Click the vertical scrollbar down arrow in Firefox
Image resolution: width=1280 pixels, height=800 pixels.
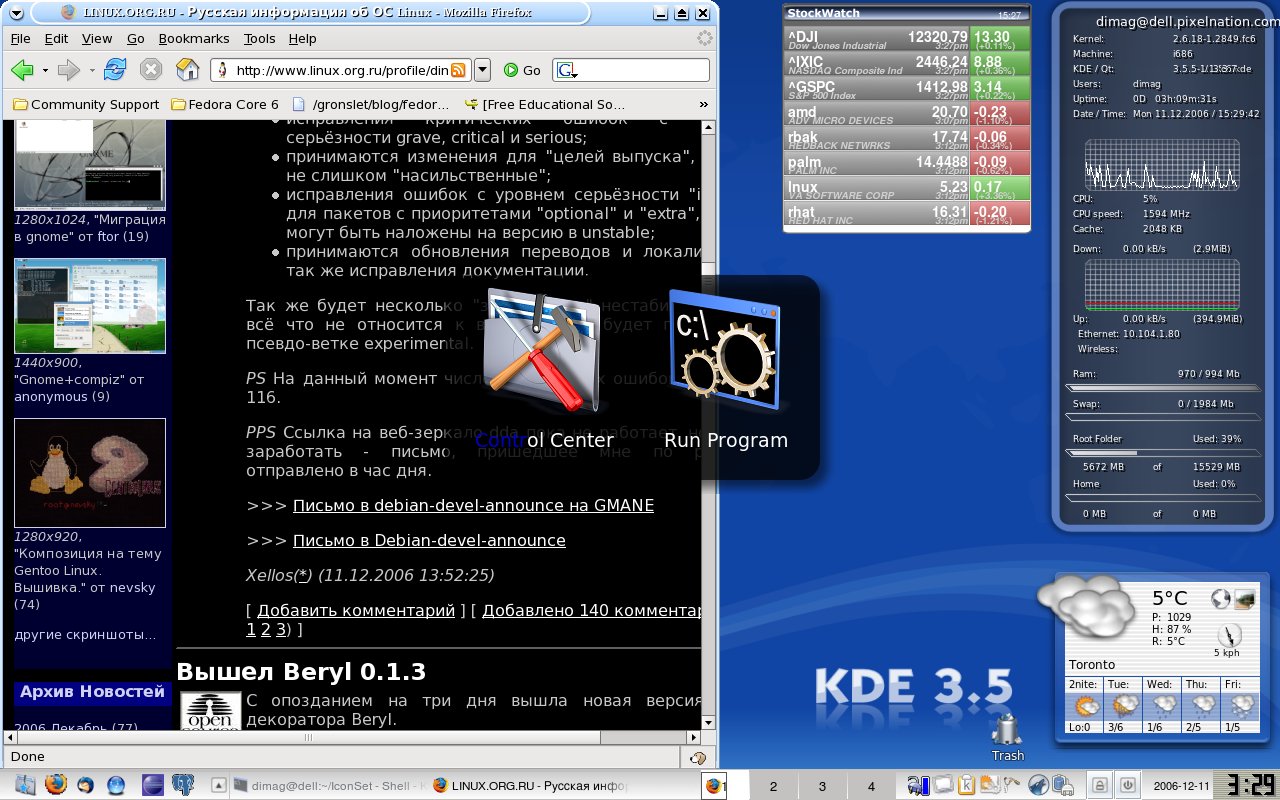click(x=709, y=723)
